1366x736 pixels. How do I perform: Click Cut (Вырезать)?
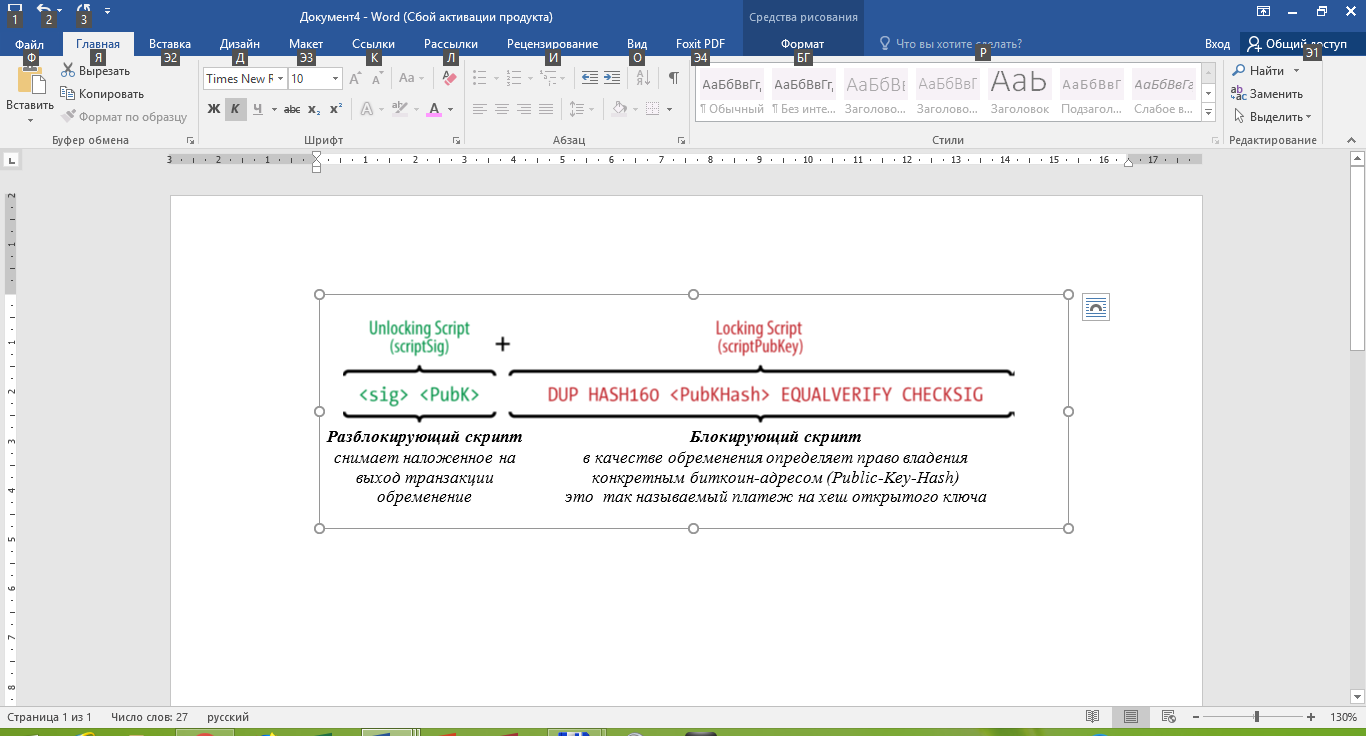click(x=95, y=71)
